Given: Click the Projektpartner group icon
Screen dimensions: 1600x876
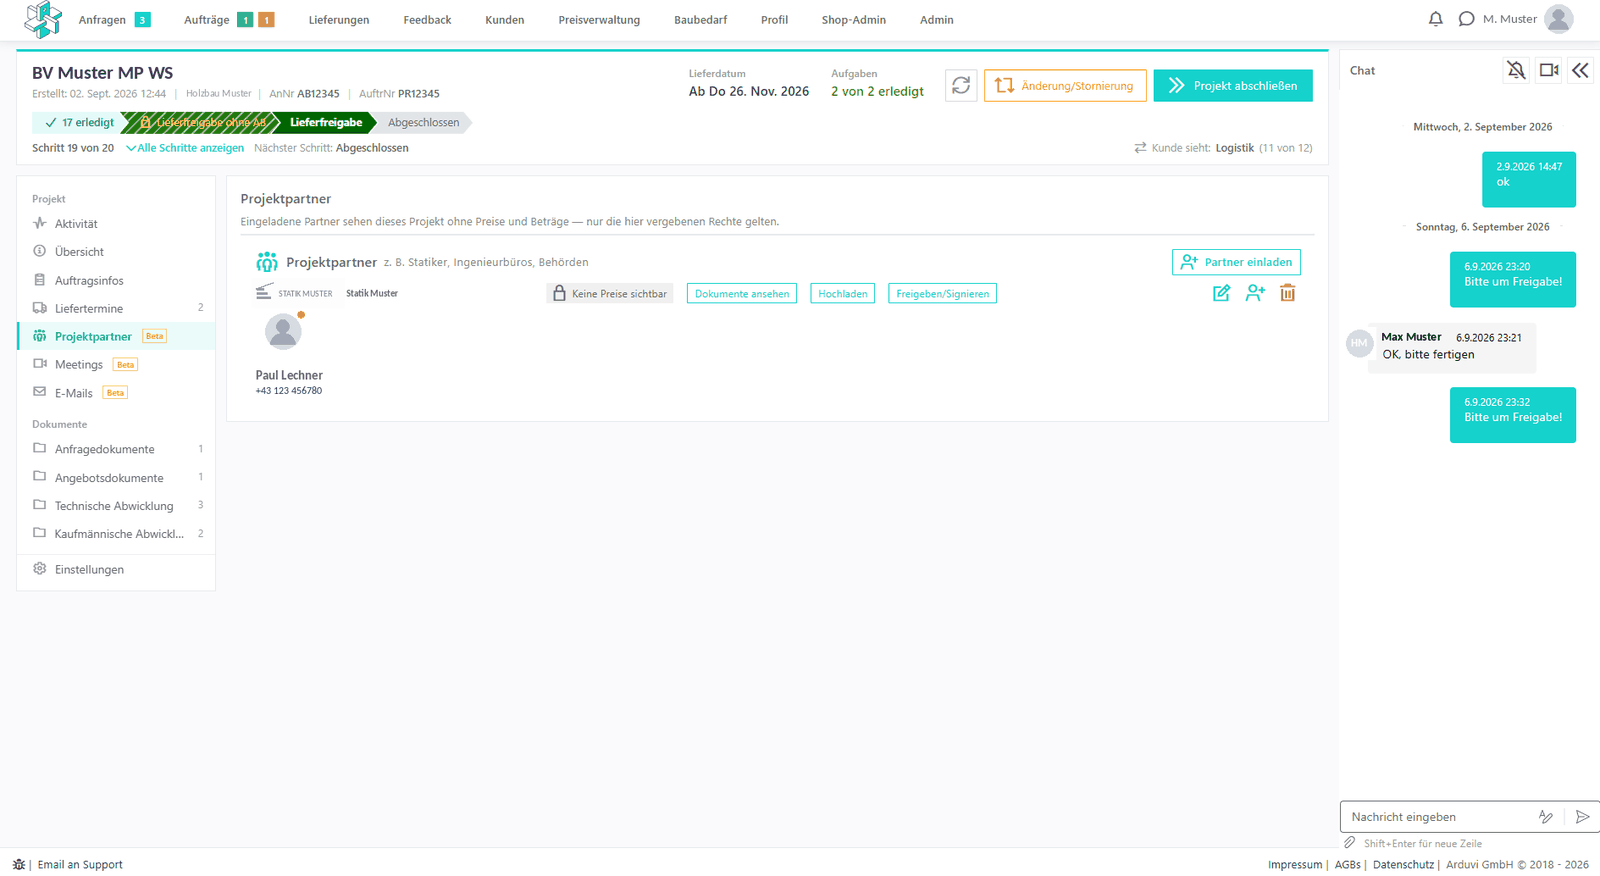Looking at the screenshot, I should pos(266,262).
